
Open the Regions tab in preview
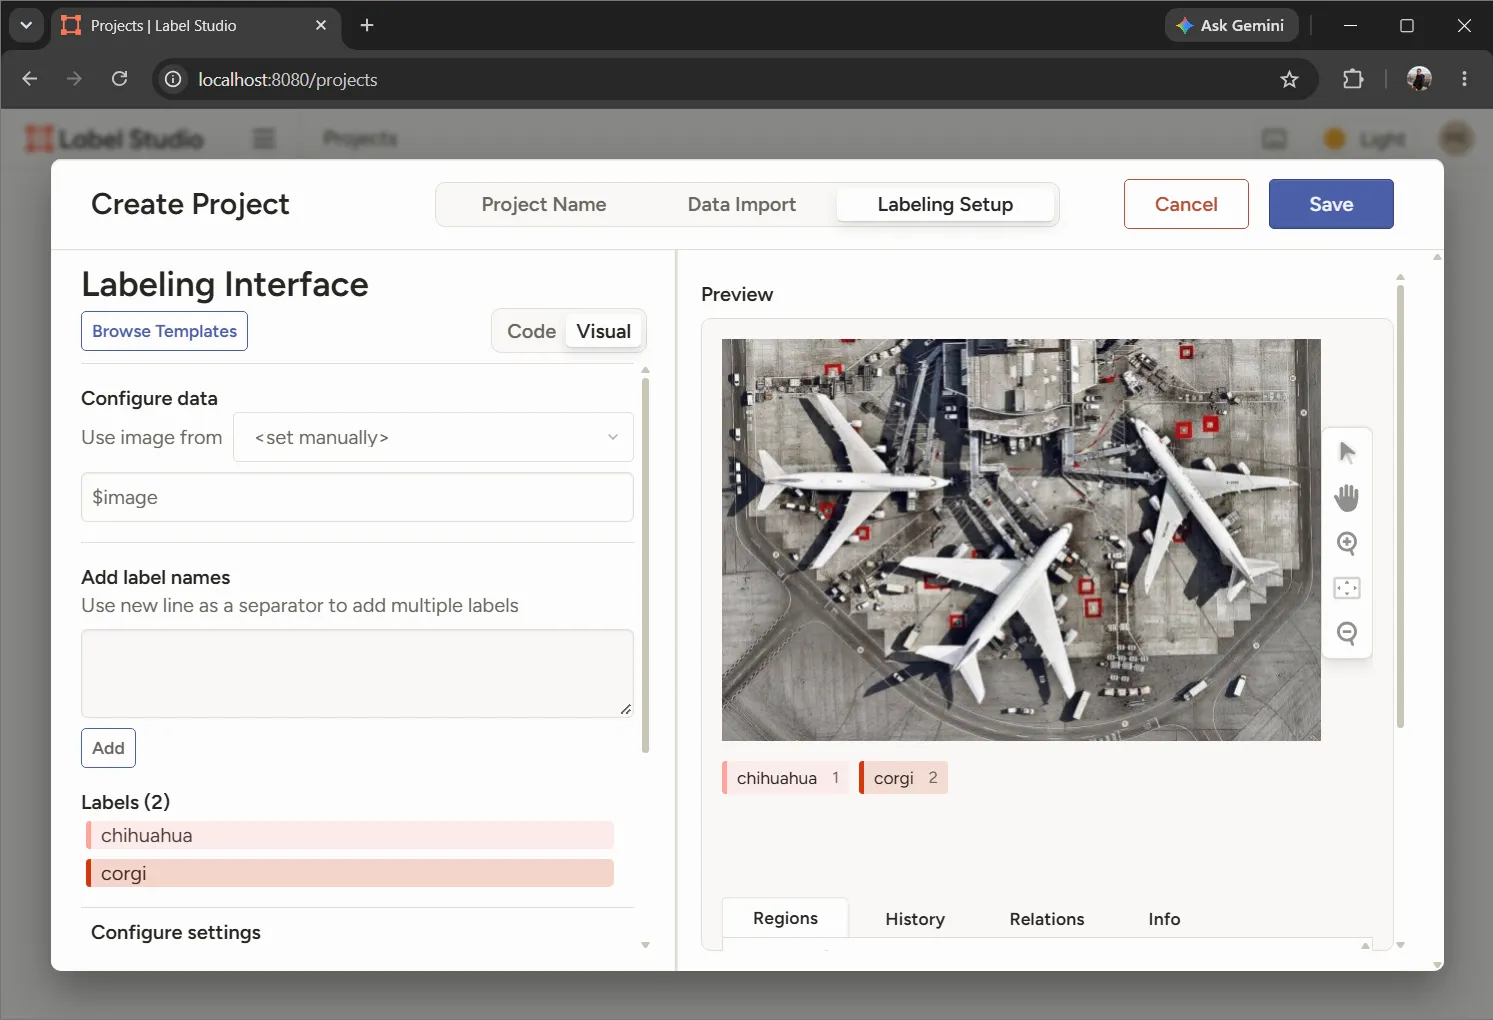click(785, 918)
